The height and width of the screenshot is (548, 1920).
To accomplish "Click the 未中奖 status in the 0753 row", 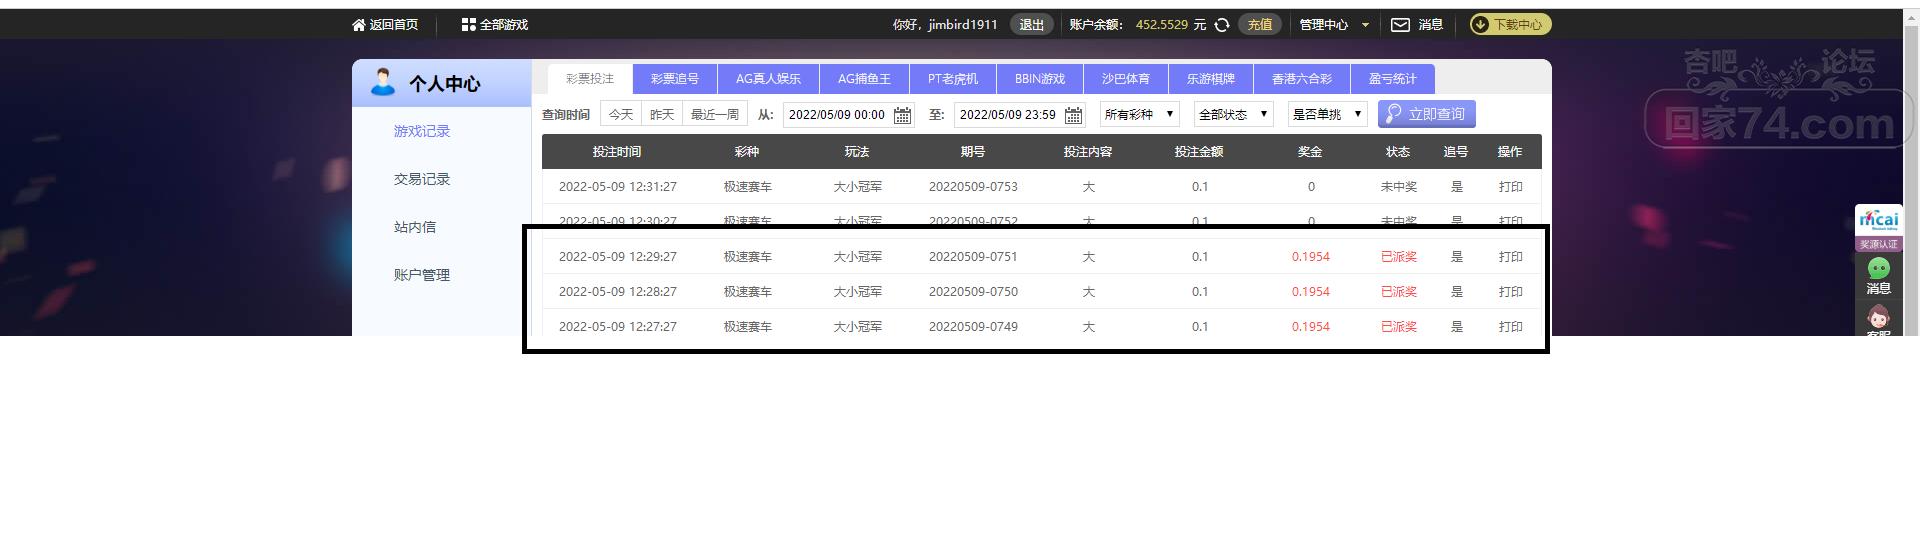I will point(1399,187).
